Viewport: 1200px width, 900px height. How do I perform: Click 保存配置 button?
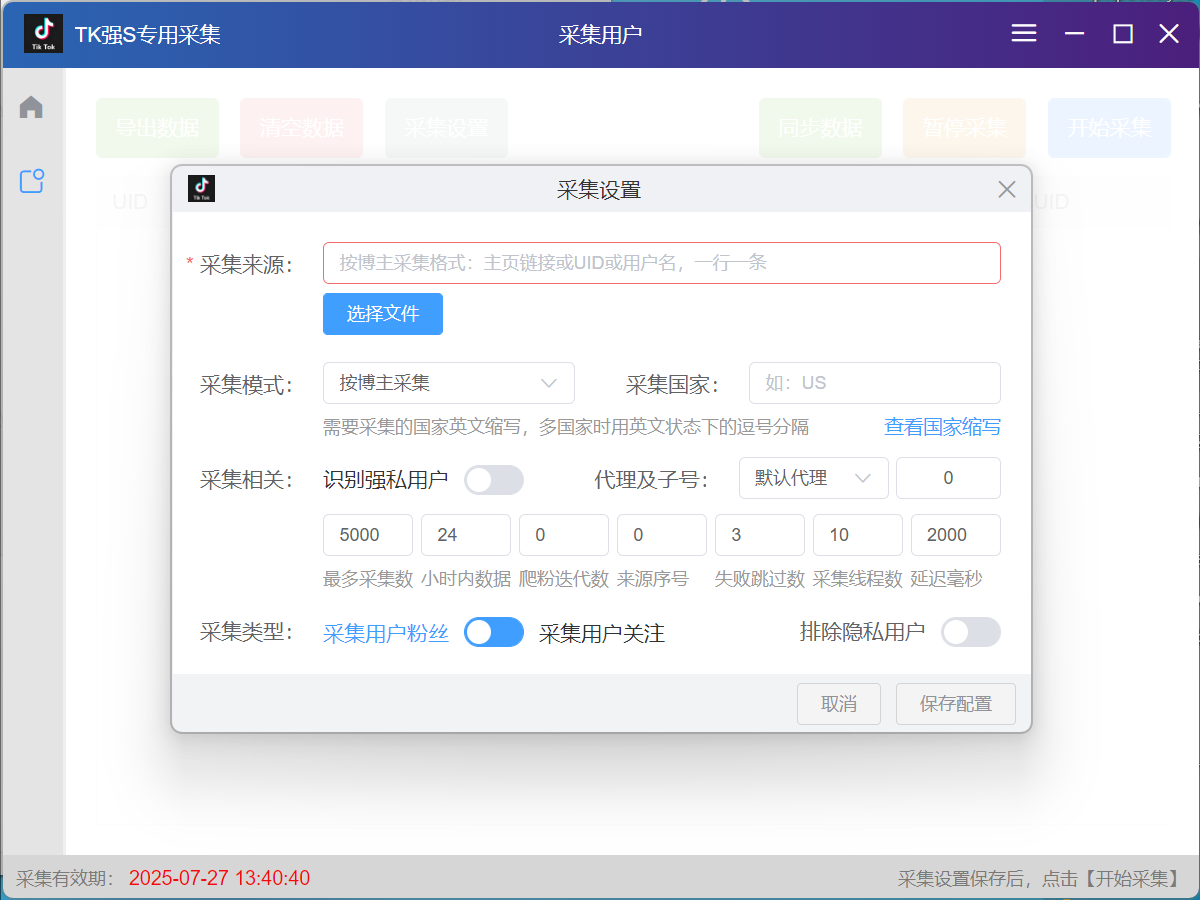point(956,704)
